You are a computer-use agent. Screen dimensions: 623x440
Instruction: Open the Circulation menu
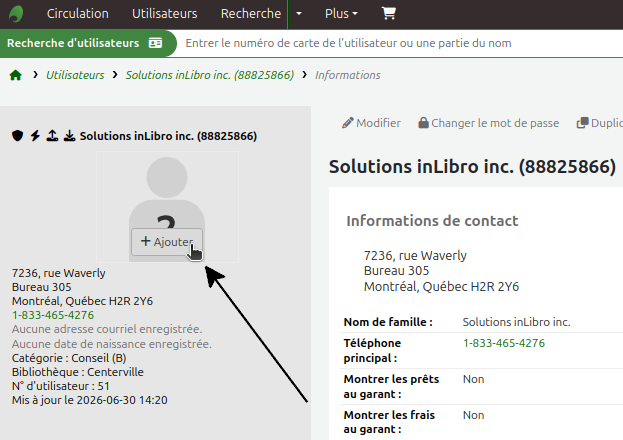(77, 14)
